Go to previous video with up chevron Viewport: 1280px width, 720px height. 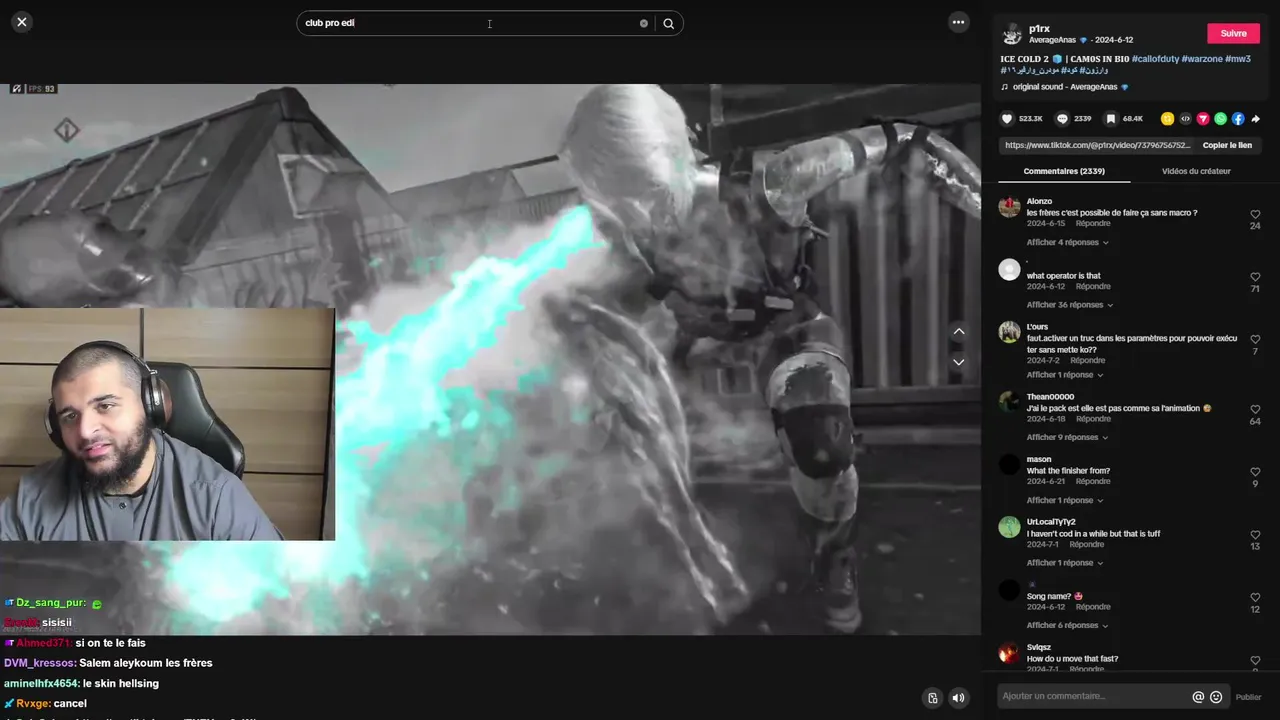[x=958, y=331]
